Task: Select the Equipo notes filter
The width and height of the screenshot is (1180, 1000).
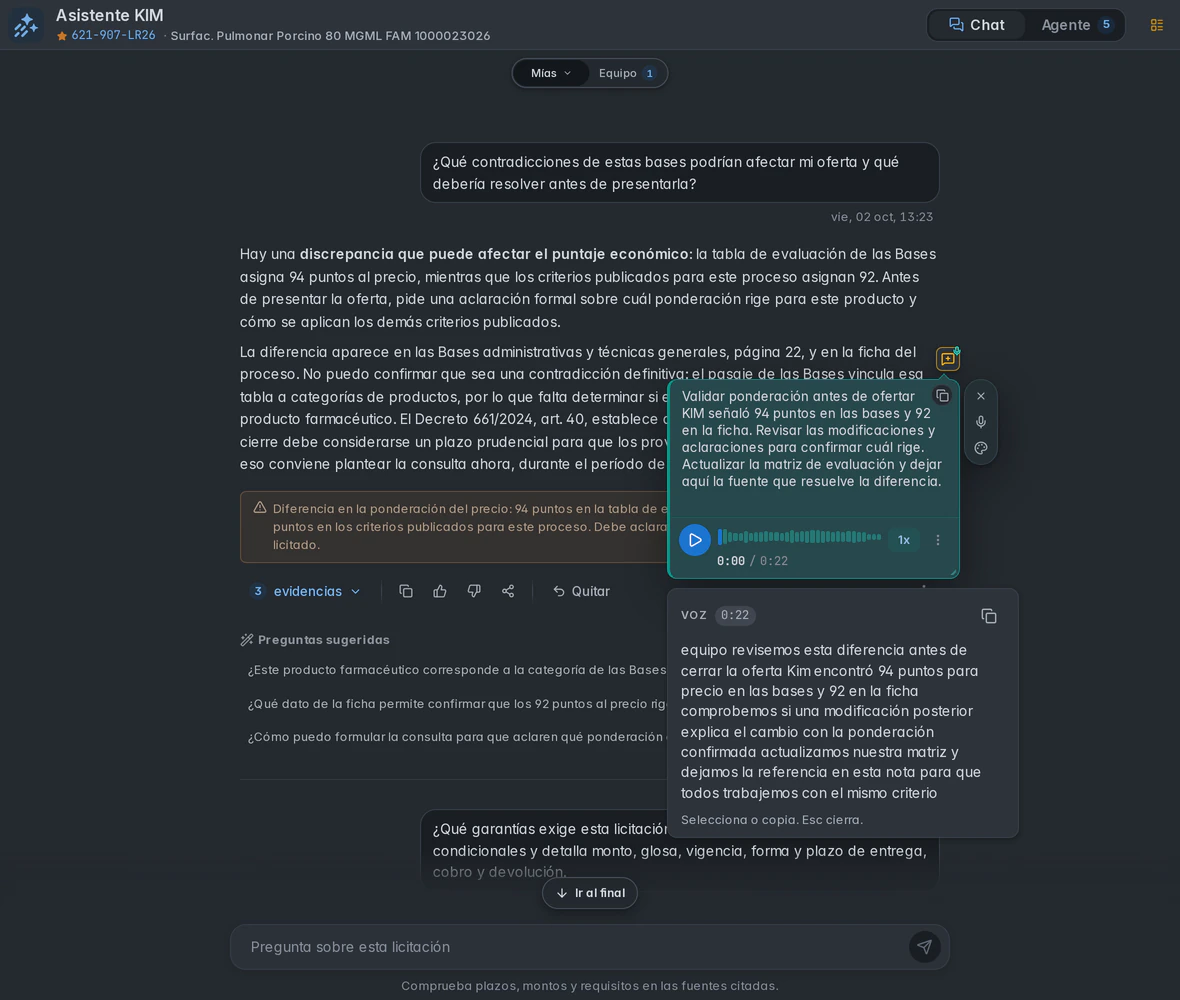Action: tap(626, 73)
